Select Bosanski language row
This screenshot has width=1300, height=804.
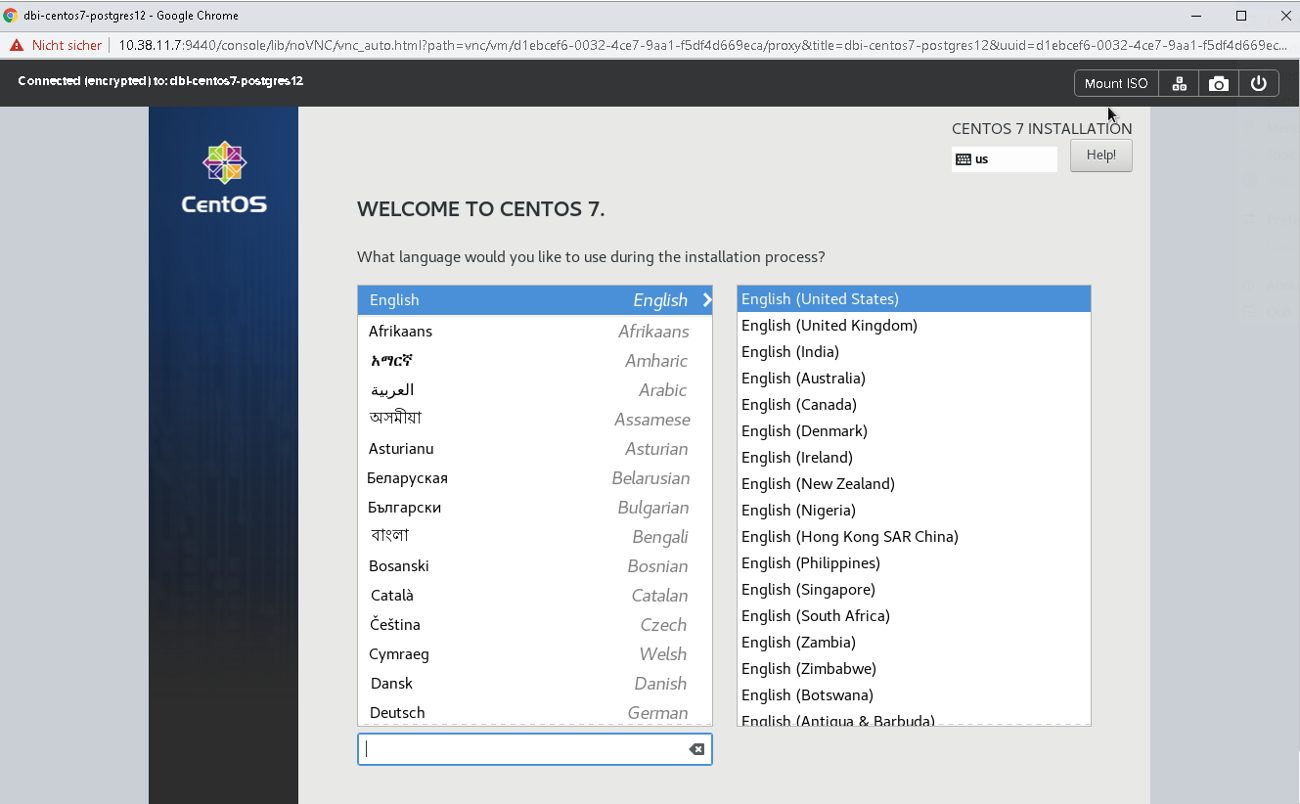coord(535,566)
